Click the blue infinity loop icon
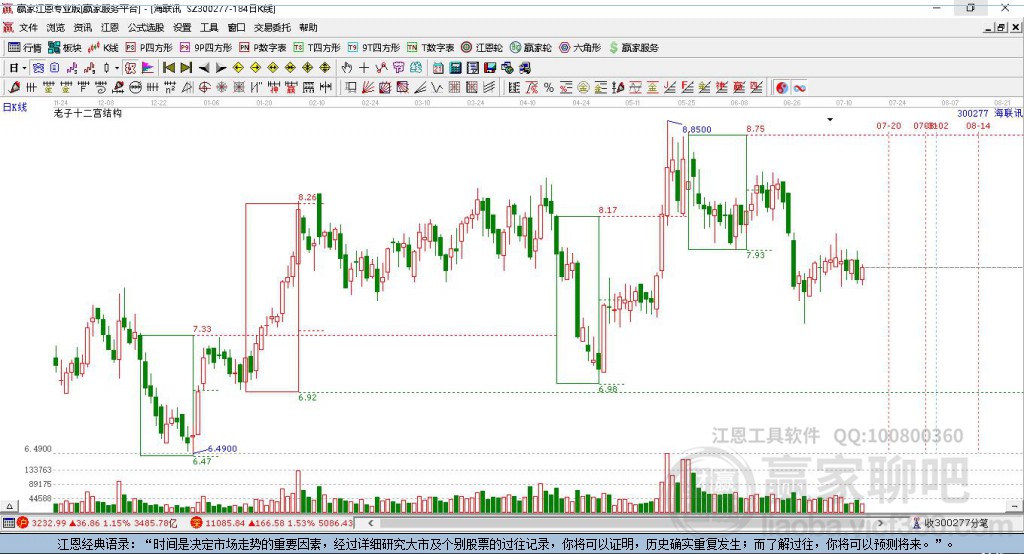1024x554 pixels. tap(799, 88)
